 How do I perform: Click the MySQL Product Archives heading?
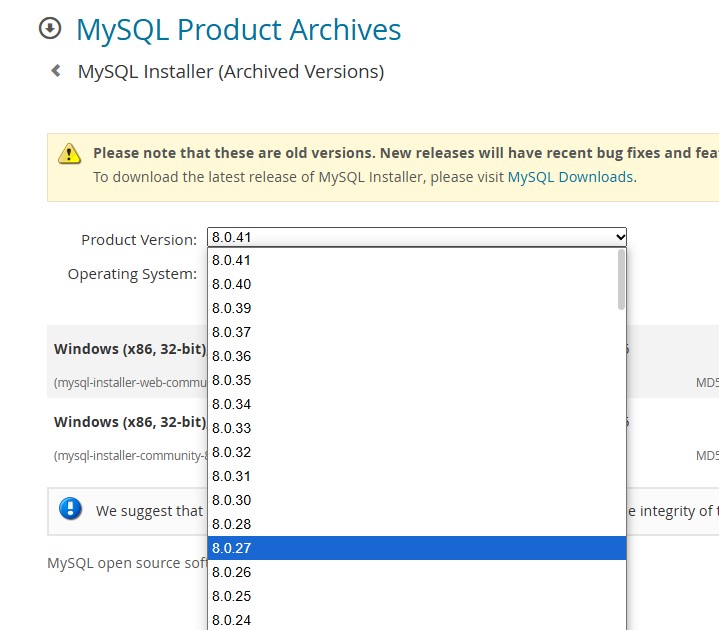pyautogui.click(x=238, y=29)
